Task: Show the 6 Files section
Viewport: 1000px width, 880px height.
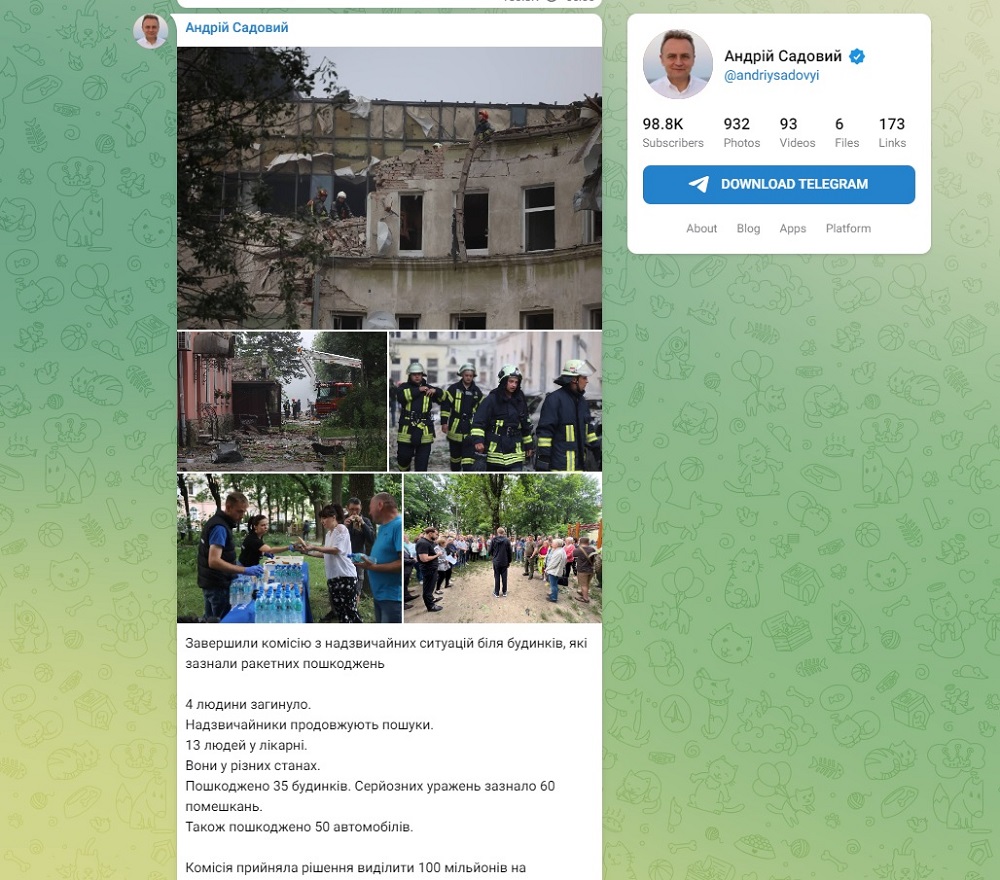Action: (847, 133)
